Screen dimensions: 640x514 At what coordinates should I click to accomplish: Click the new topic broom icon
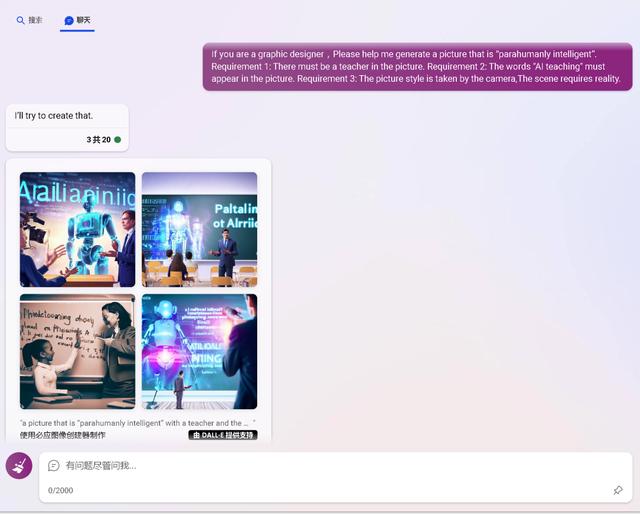pos(19,466)
